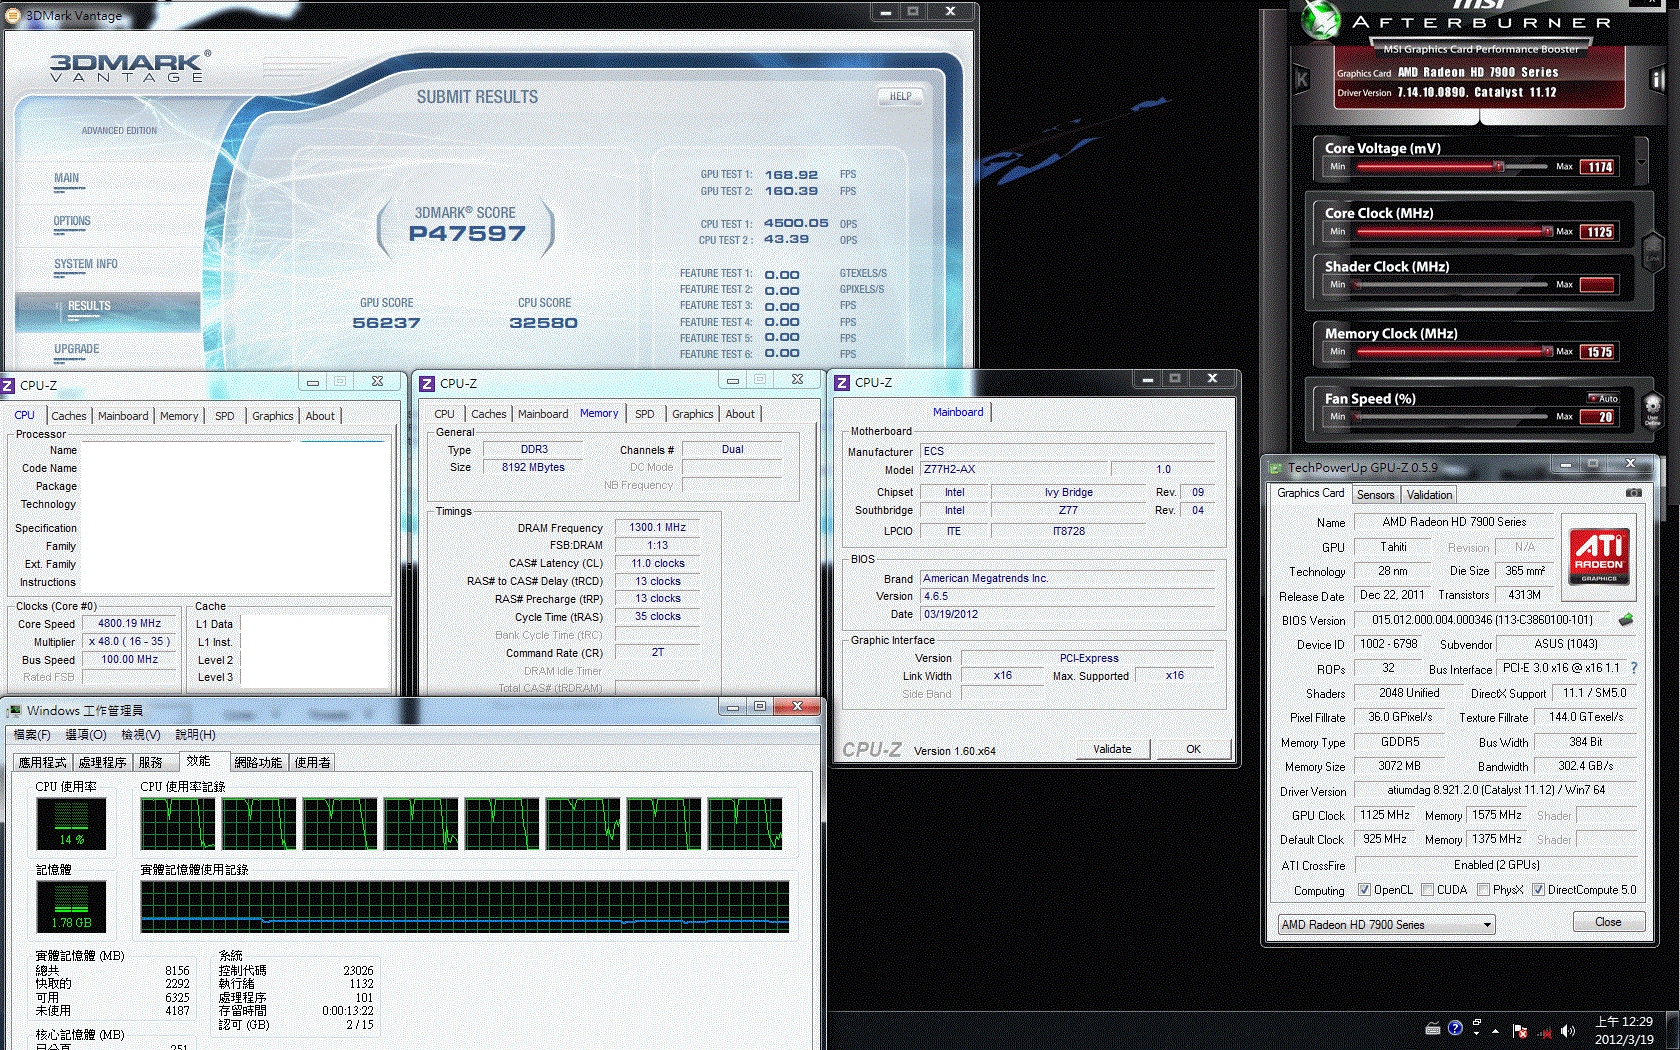Viewport: 1680px width, 1050px height.
Task: Click the Core Voltage value field 1174
Action: (x=1598, y=167)
